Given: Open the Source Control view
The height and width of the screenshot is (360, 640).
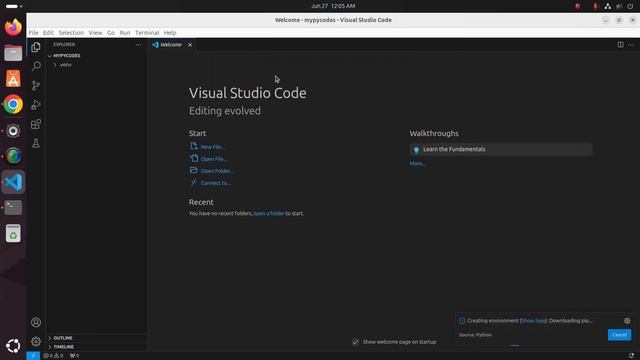Looking at the screenshot, I should point(36,85).
